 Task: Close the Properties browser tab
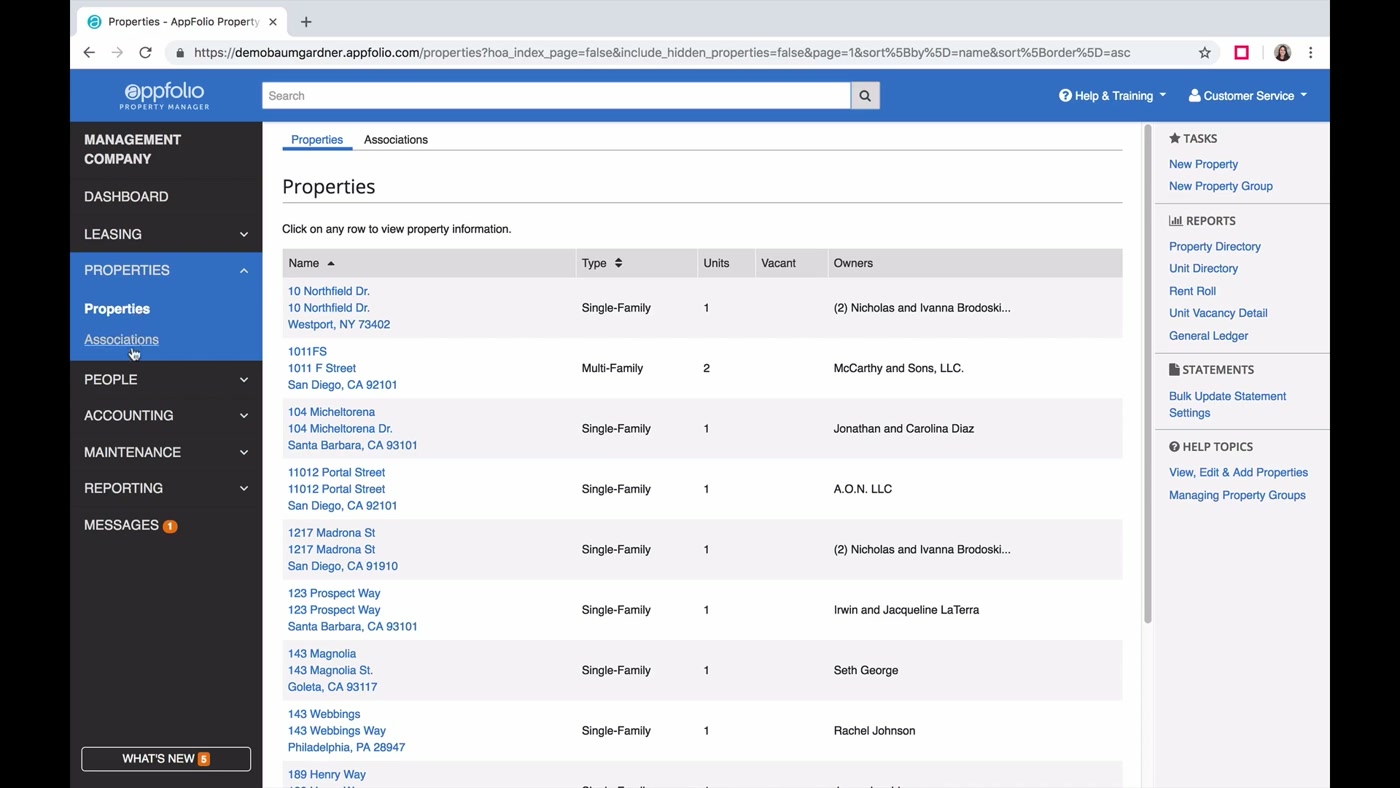click(273, 21)
